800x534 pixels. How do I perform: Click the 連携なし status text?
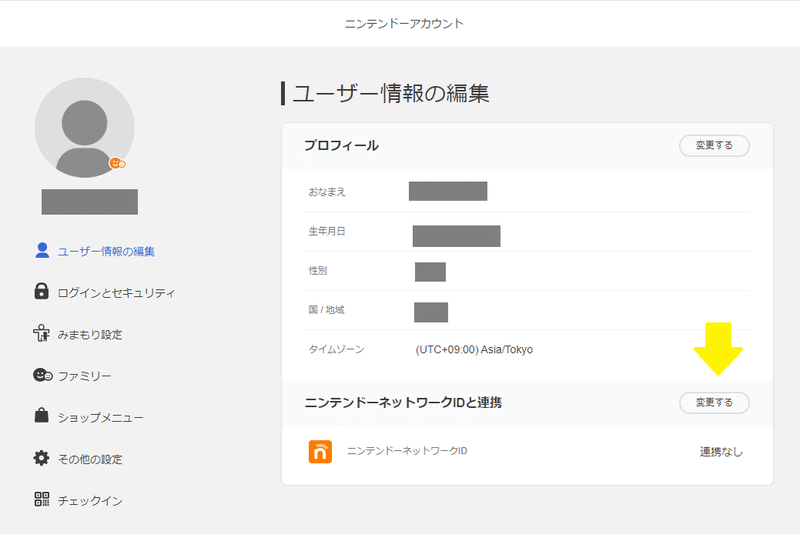coord(721,452)
